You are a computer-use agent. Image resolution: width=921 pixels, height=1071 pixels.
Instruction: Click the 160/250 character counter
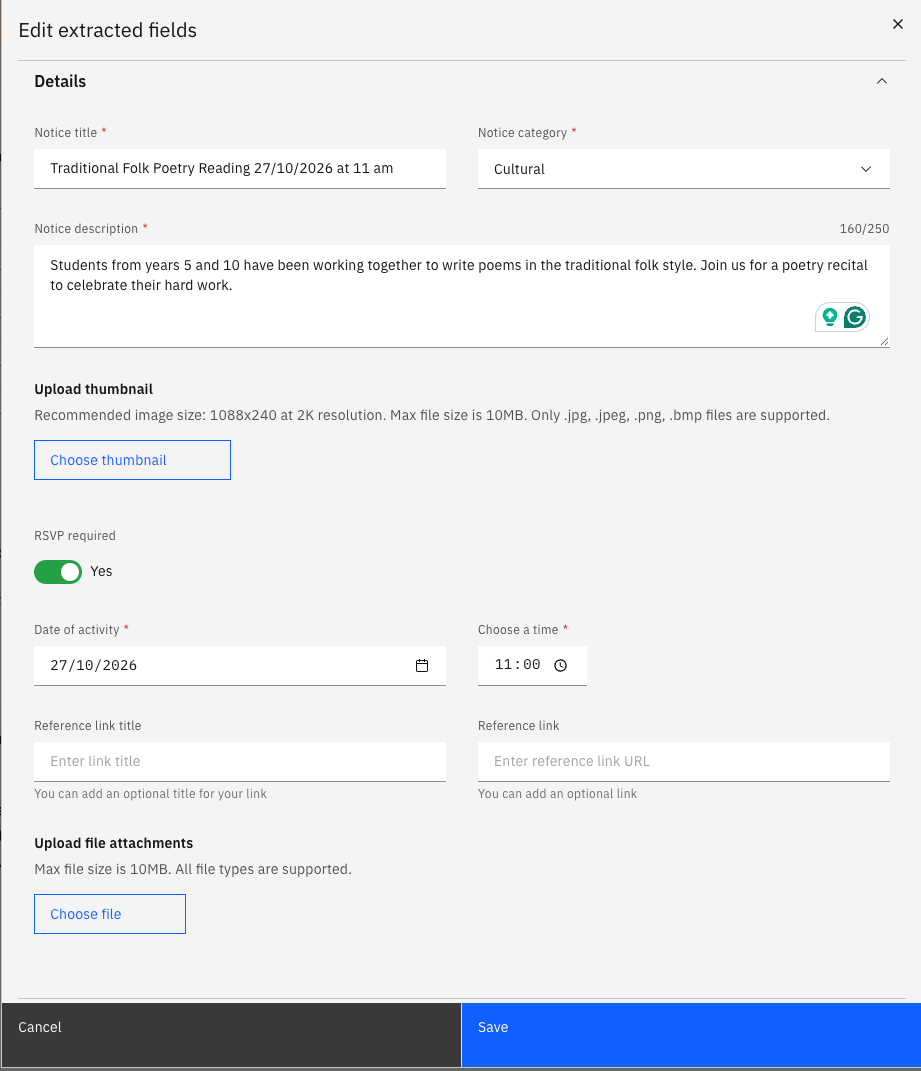(864, 229)
